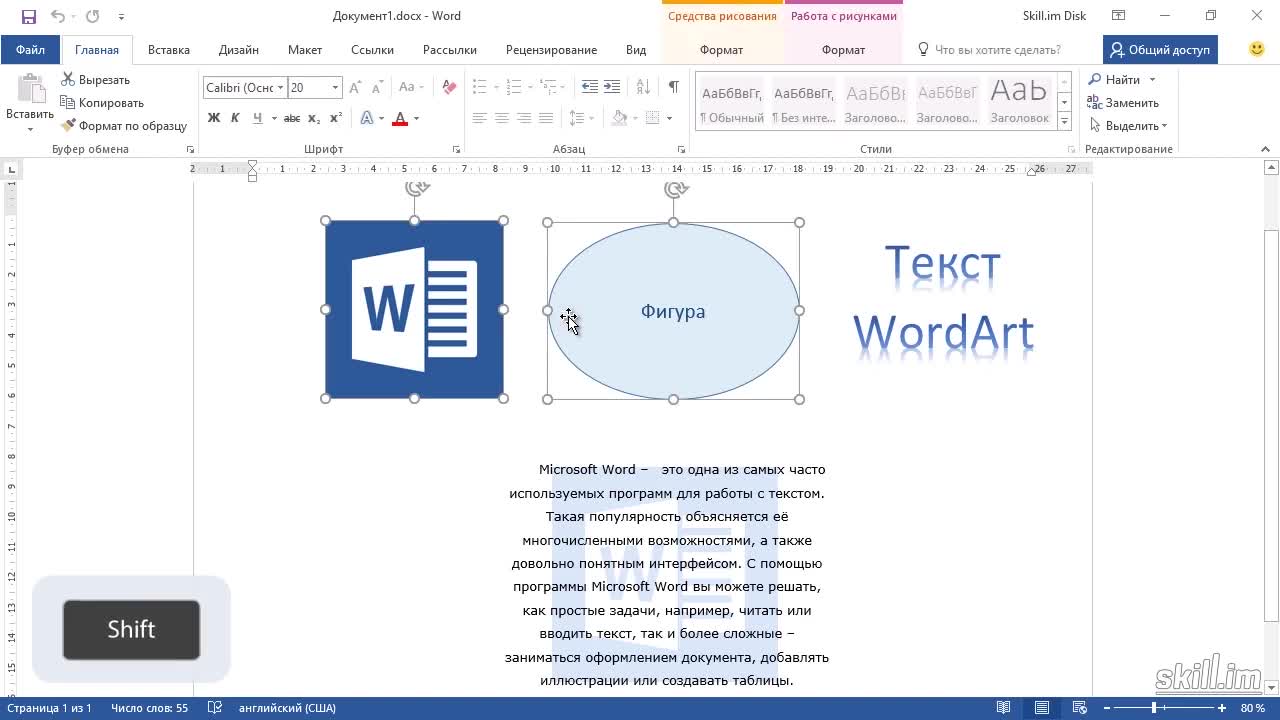Screen dimensions: 1280x720
Task: Open the font color dropdown arrow
Action: [x=416, y=118]
